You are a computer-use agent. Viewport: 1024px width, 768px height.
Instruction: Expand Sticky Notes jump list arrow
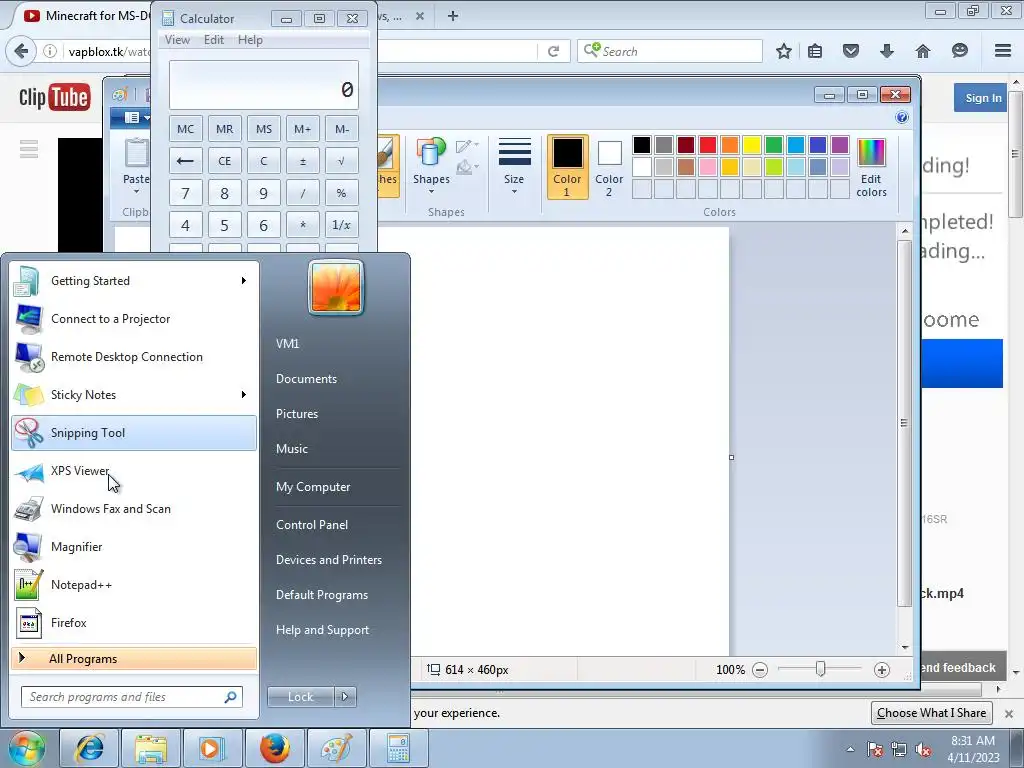tap(244, 394)
